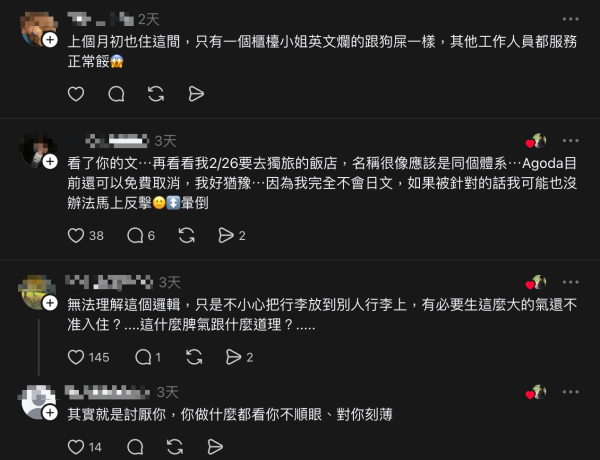The height and width of the screenshot is (460, 600).
Task: Open more options for 無法理解這個邏輯 comment
Action: pos(571,282)
